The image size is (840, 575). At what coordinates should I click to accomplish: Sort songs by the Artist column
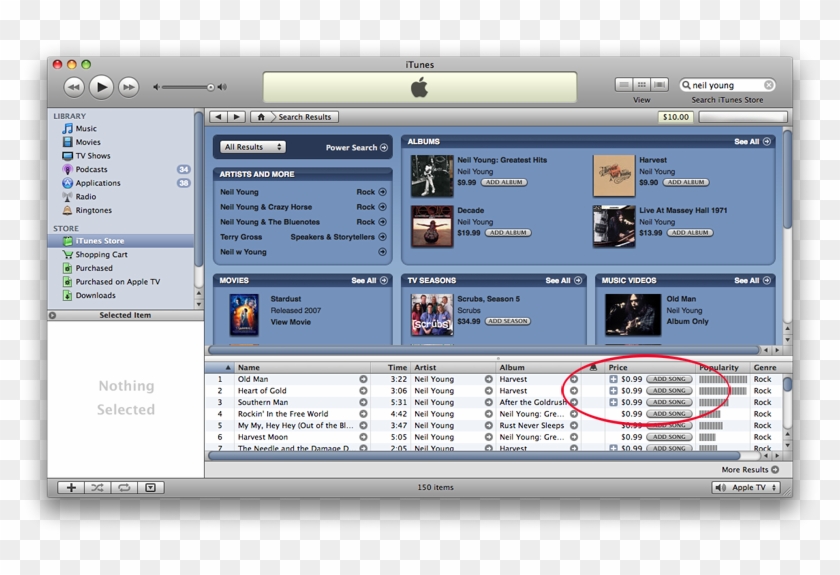click(453, 368)
